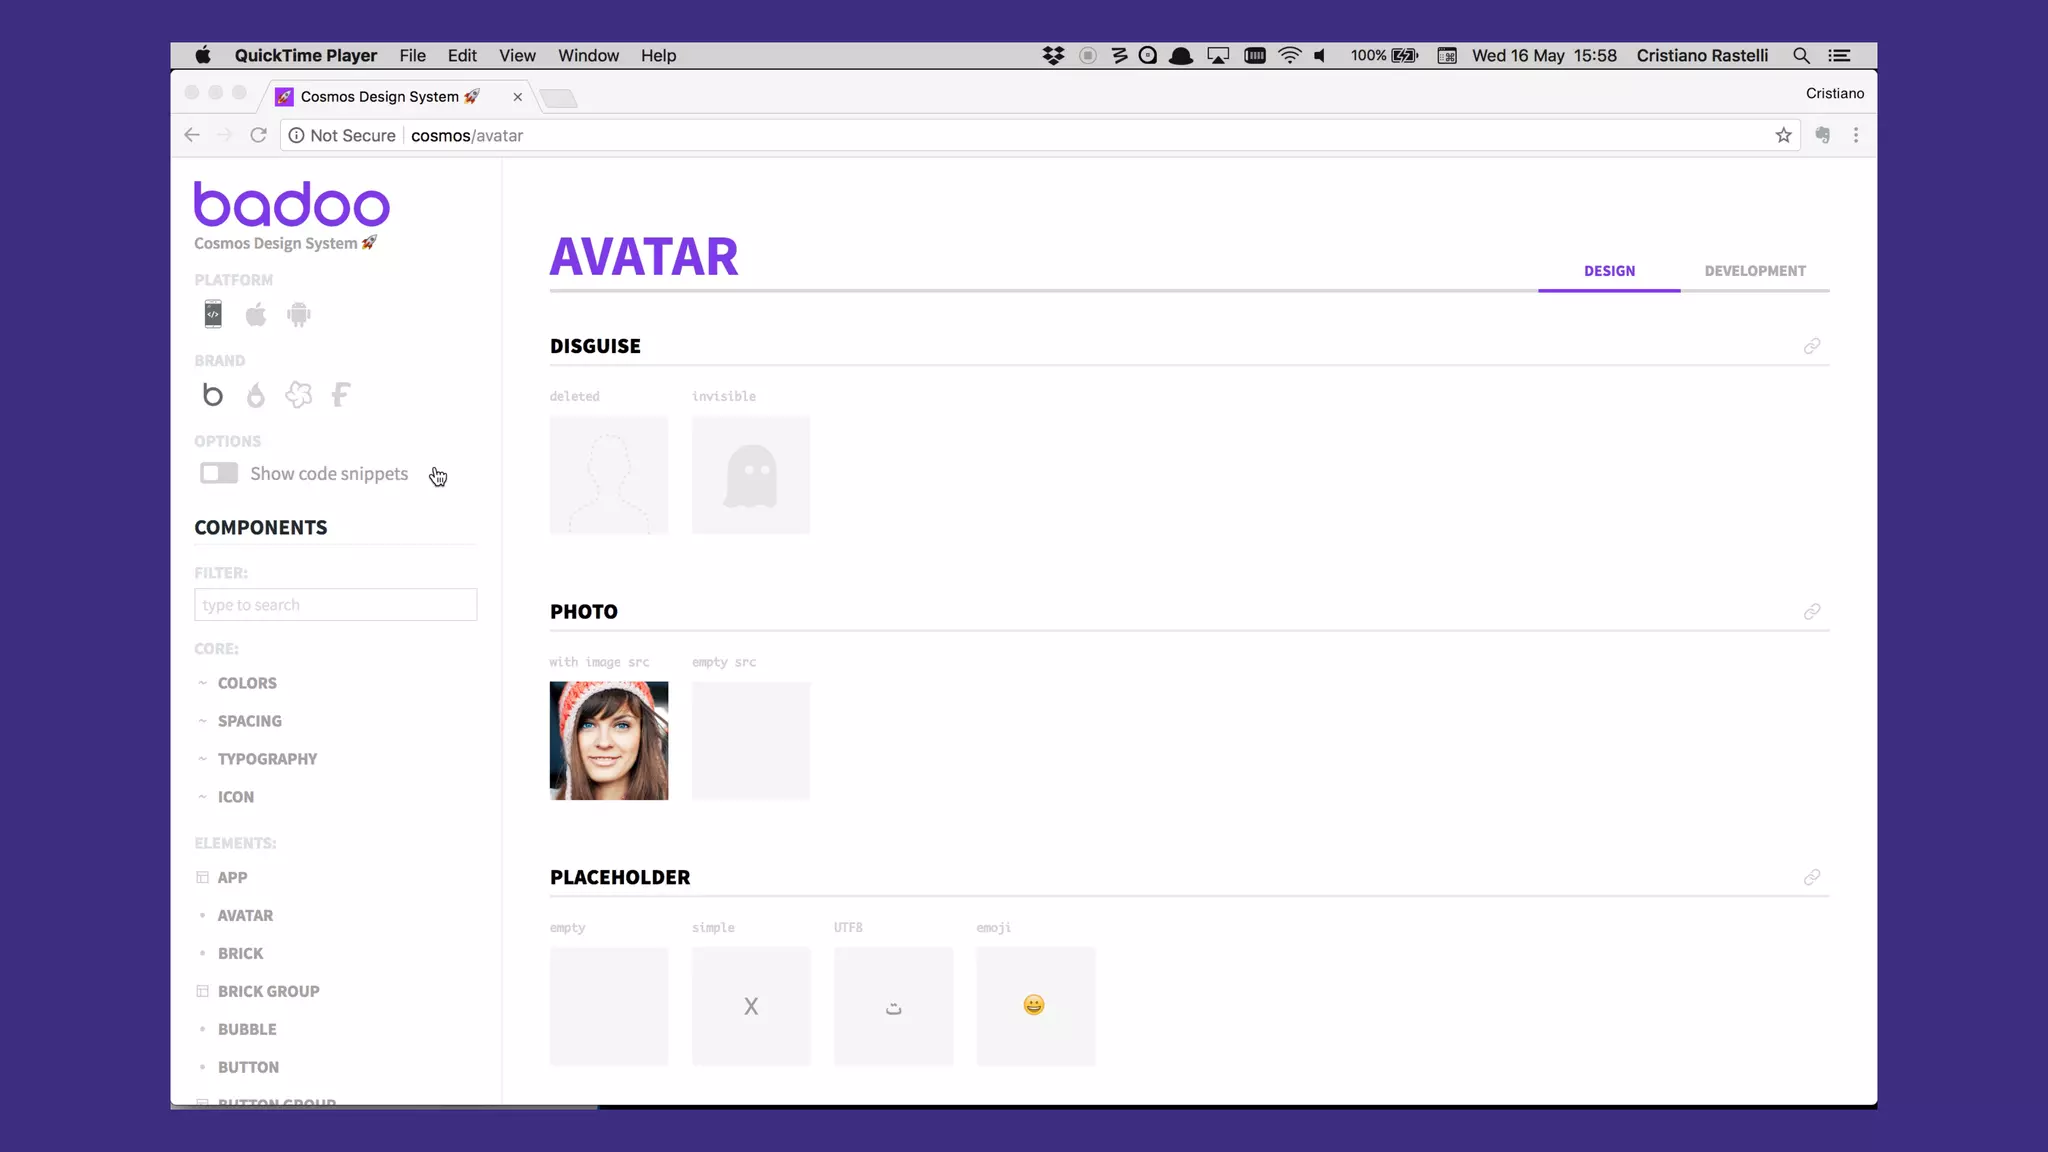Open Brick Group component in sidebar
The height and width of the screenshot is (1152, 2048).
pyautogui.click(x=268, y=991)
